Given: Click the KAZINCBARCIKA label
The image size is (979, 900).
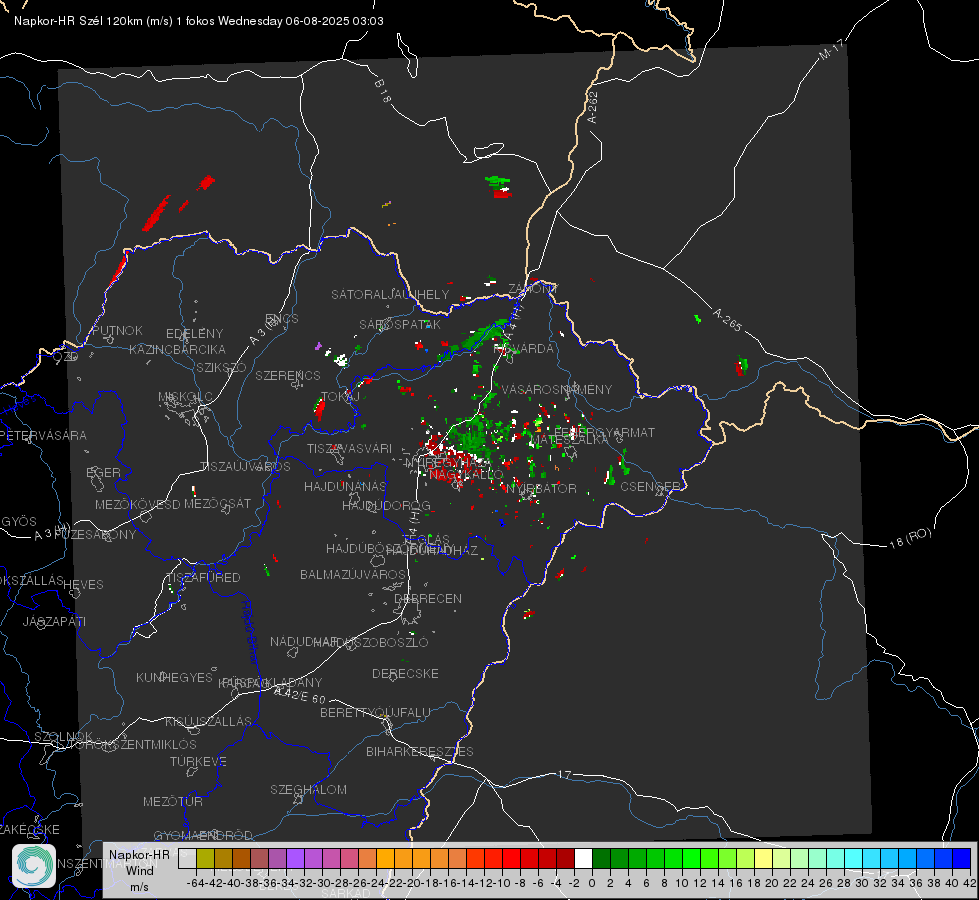Looking at the screenshot, I should pos(177,349).
